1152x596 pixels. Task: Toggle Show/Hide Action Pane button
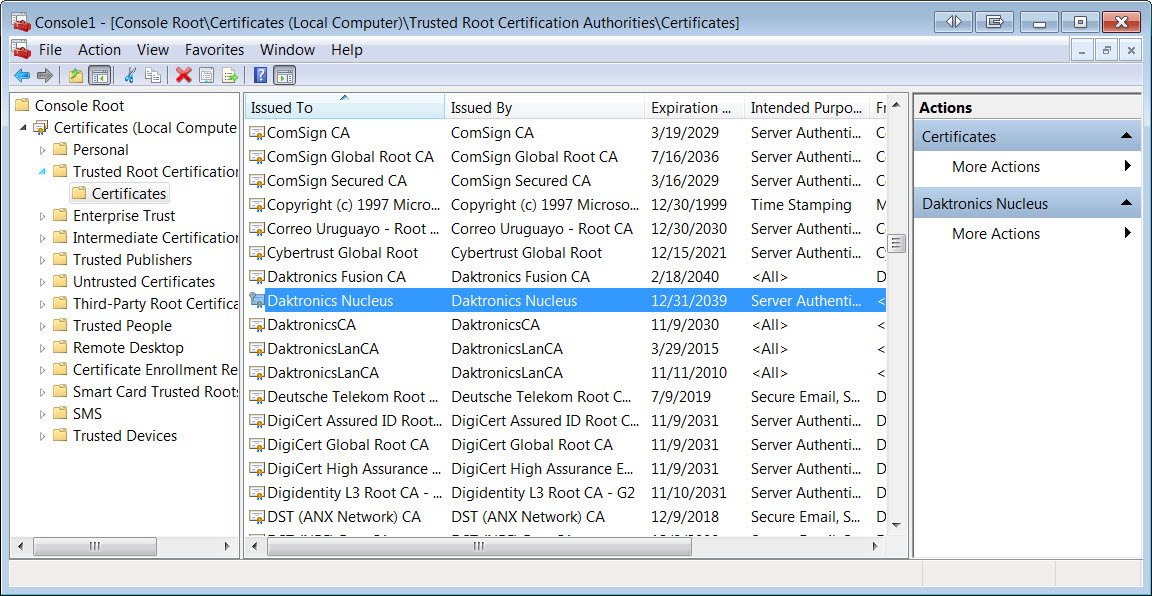tap(285, 75)
